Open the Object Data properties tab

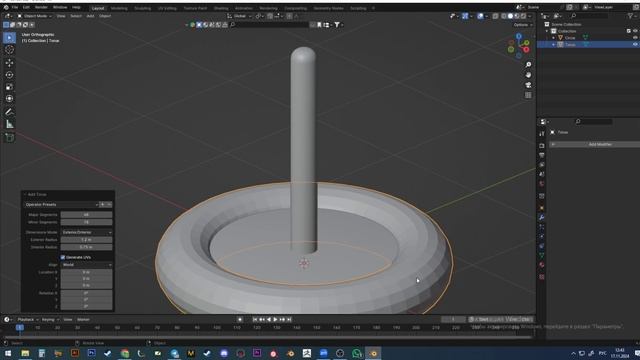coord(542,256)
